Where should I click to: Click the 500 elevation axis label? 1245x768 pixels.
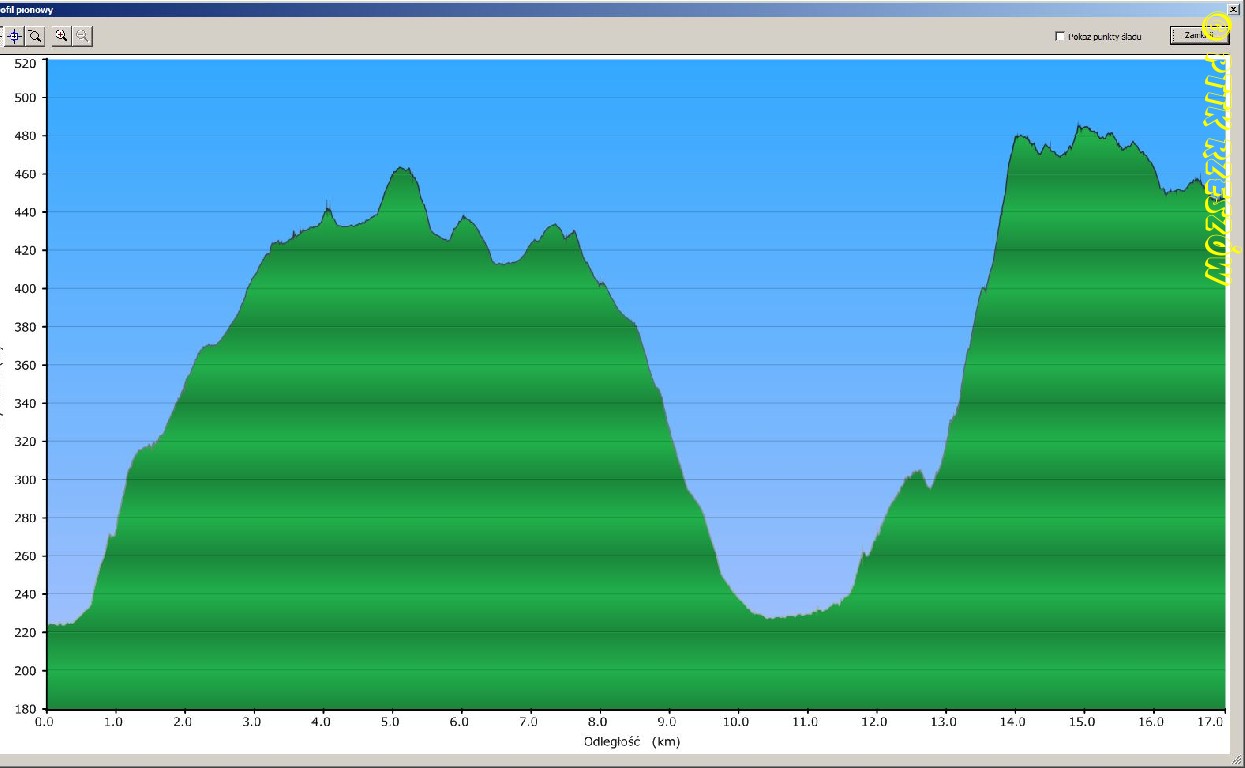(23, 98)
